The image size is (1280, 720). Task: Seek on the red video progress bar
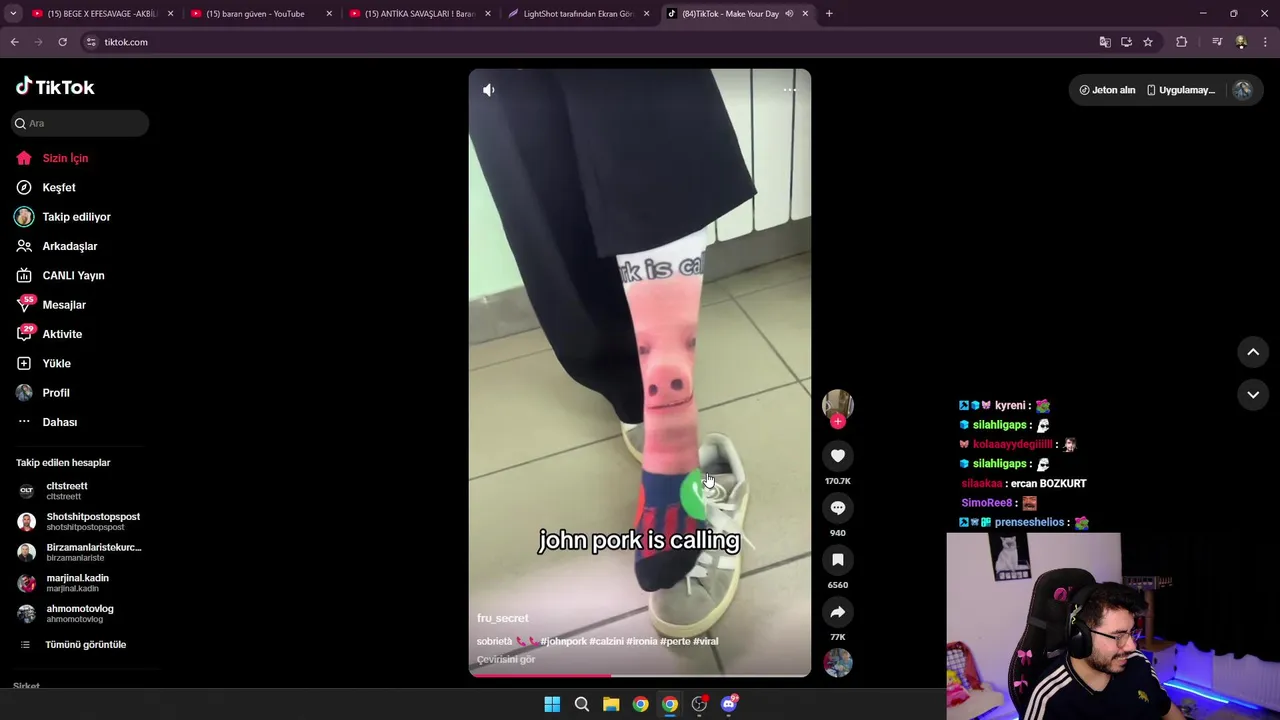click(x=640, y=675)
